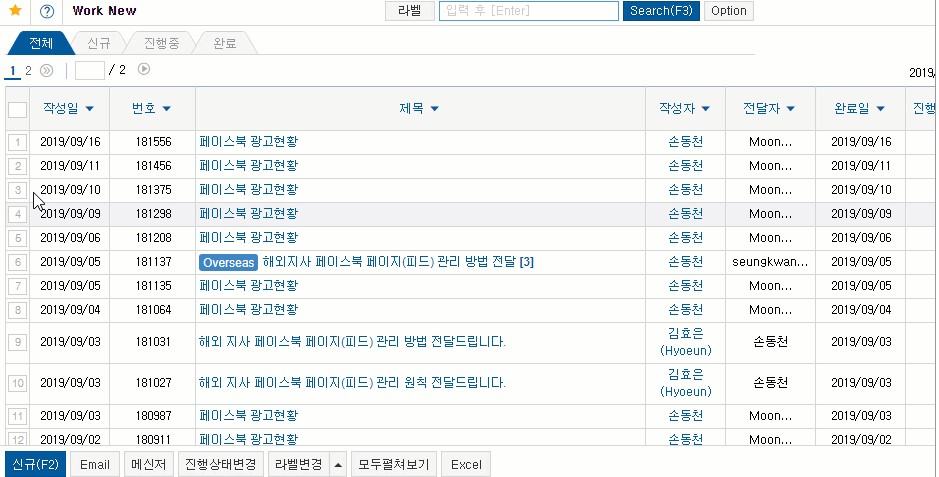Open 제목 column sort dropdown
The width and height of the screenshot is (939, 477).
[x=435, y=109]
